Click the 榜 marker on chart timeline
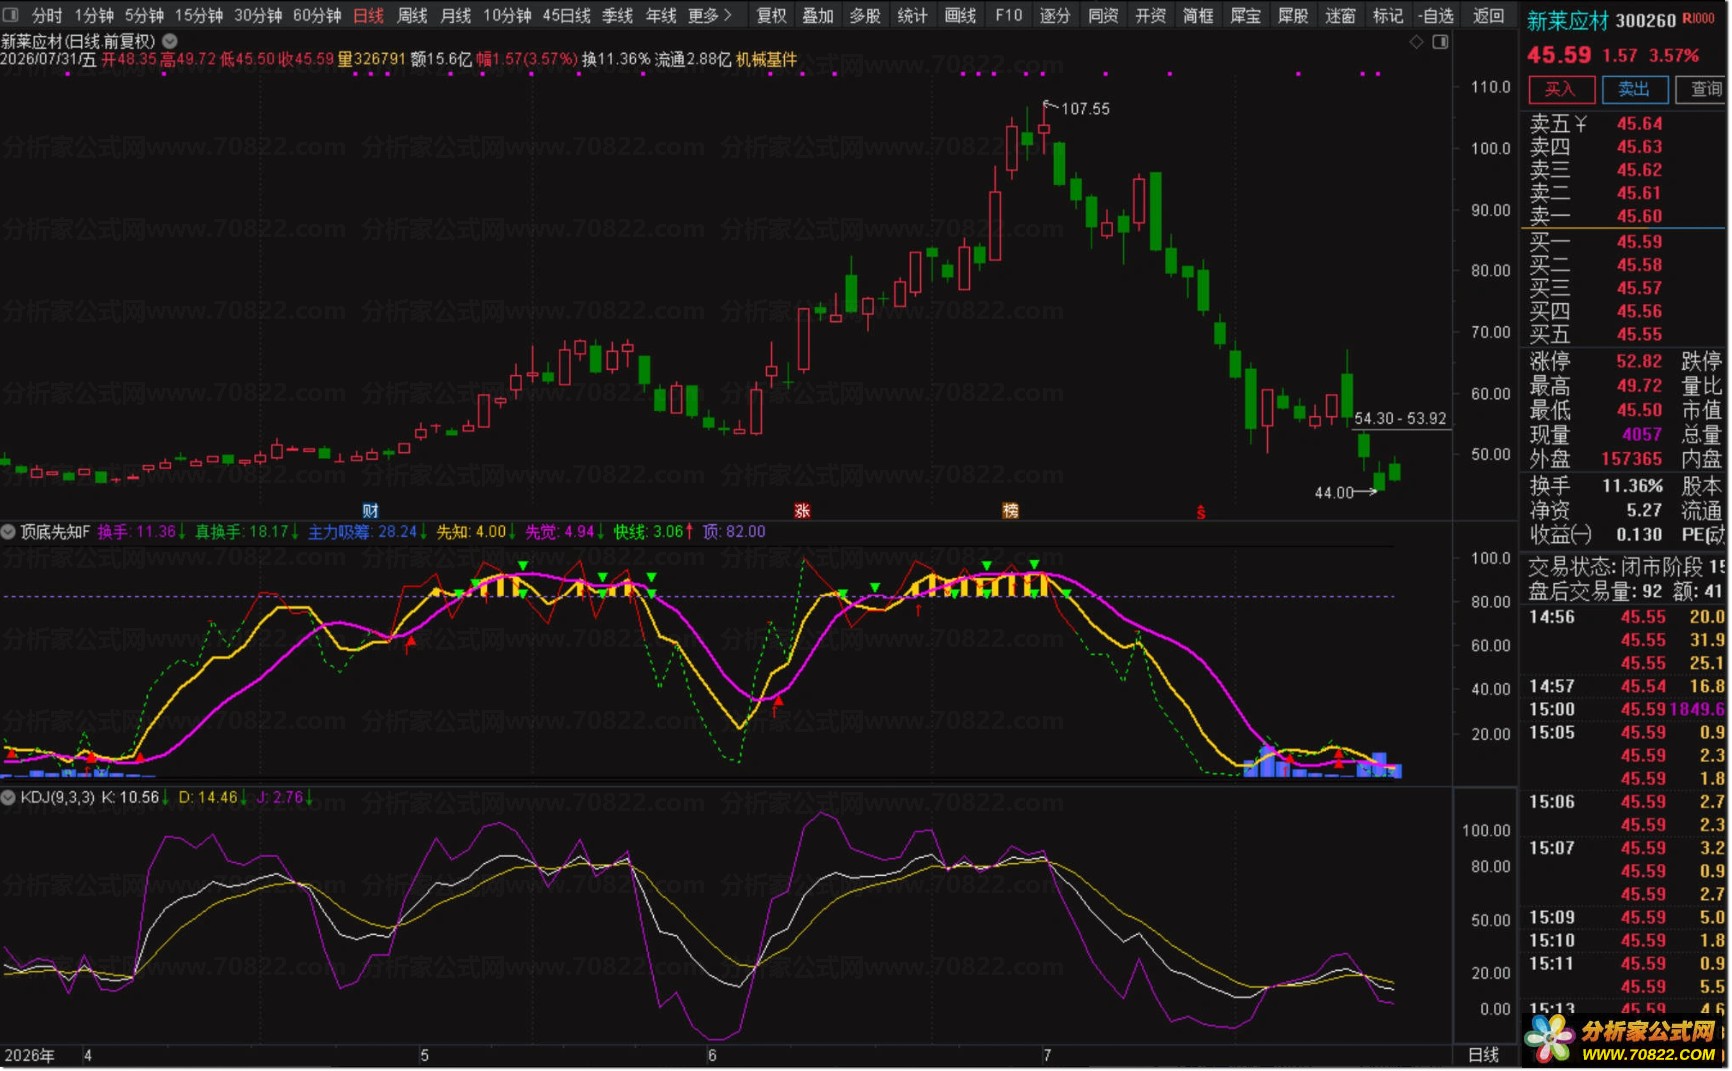 click(1011, 511)
